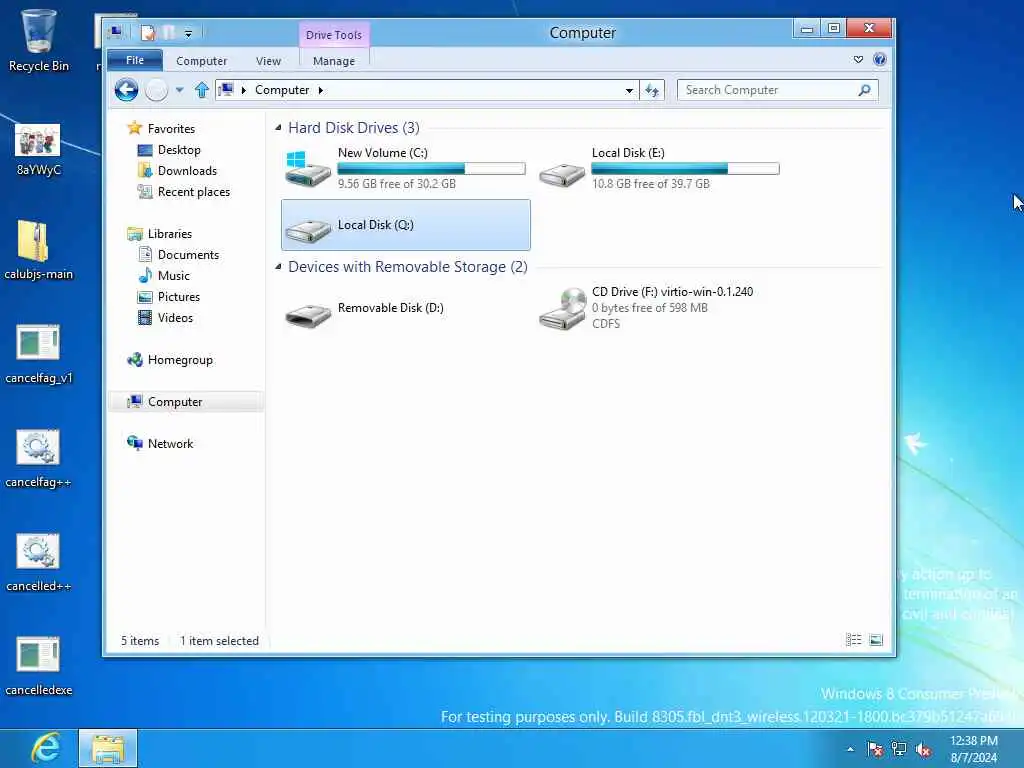
Task: Open Customize Quick Access Toolbar dropdown
Action: 188,33
